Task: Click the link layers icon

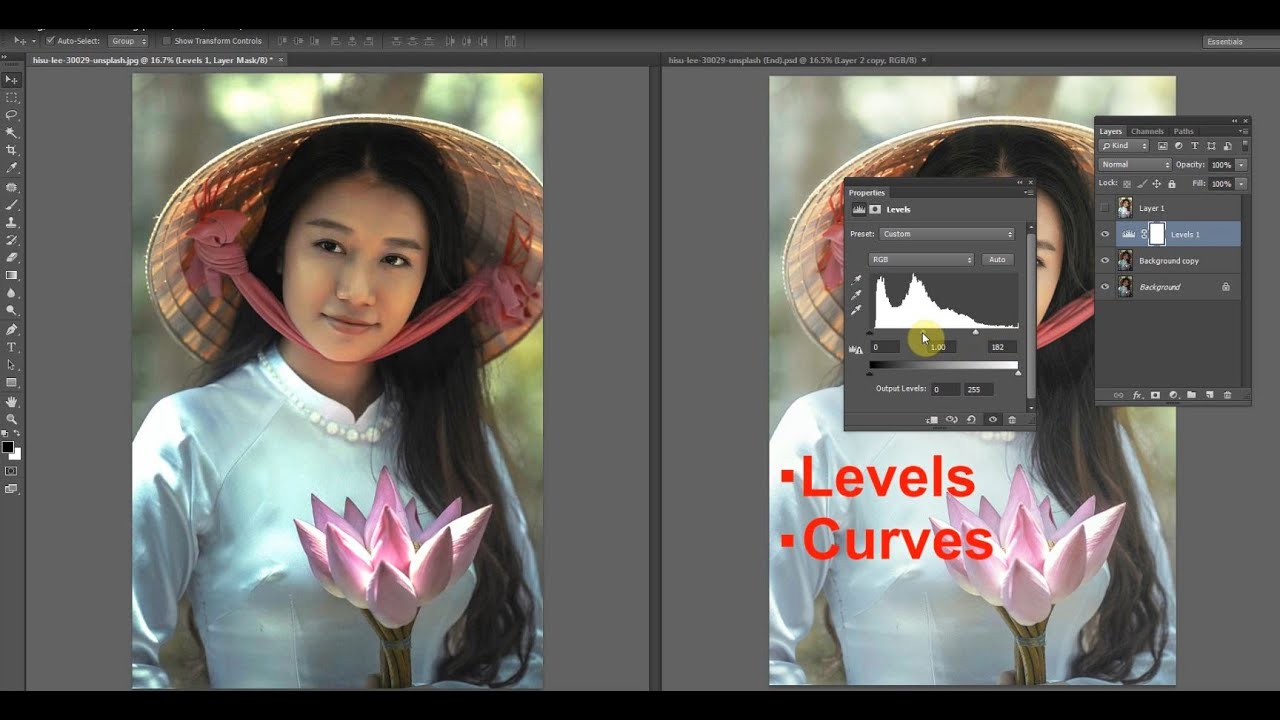Action: 1118,395
